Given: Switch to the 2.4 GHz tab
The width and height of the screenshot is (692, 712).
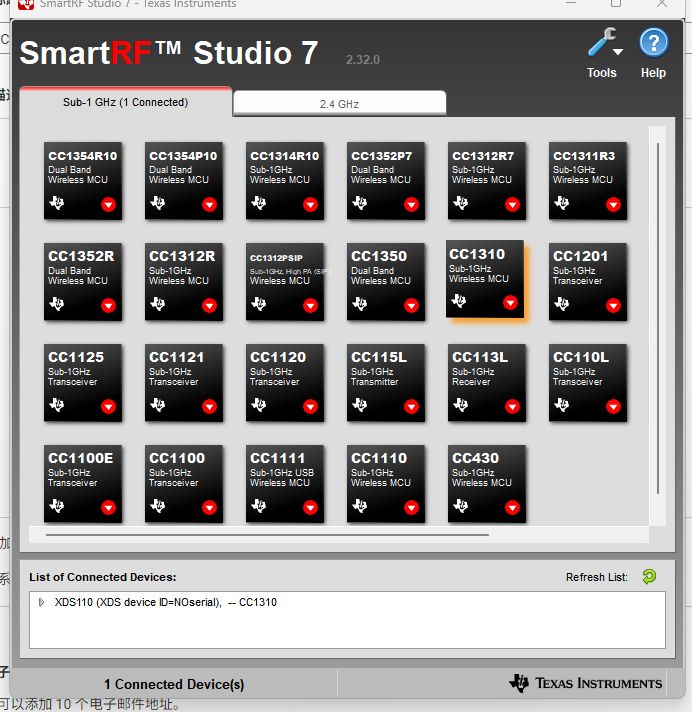Looking at the screenshot, I should click(339, 104).
